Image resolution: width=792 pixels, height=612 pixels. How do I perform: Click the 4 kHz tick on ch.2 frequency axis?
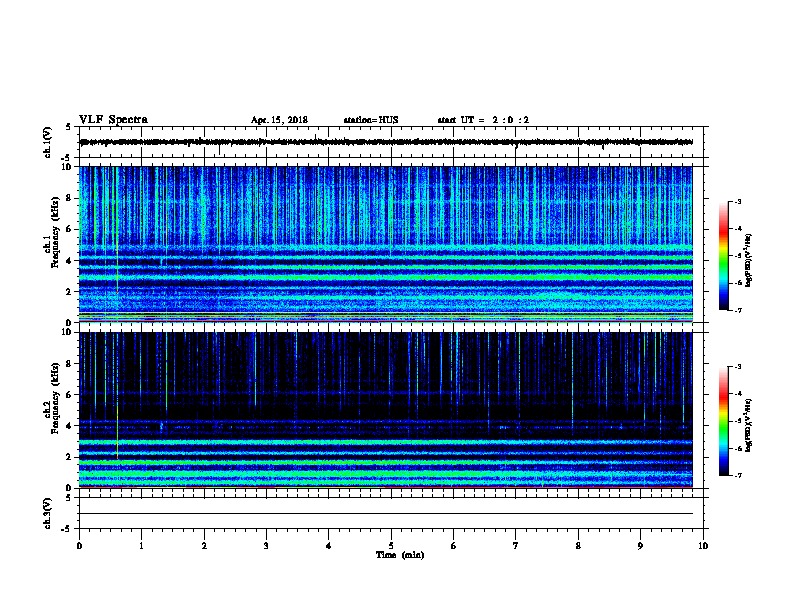pyautogui.click(x=70, y=426)
